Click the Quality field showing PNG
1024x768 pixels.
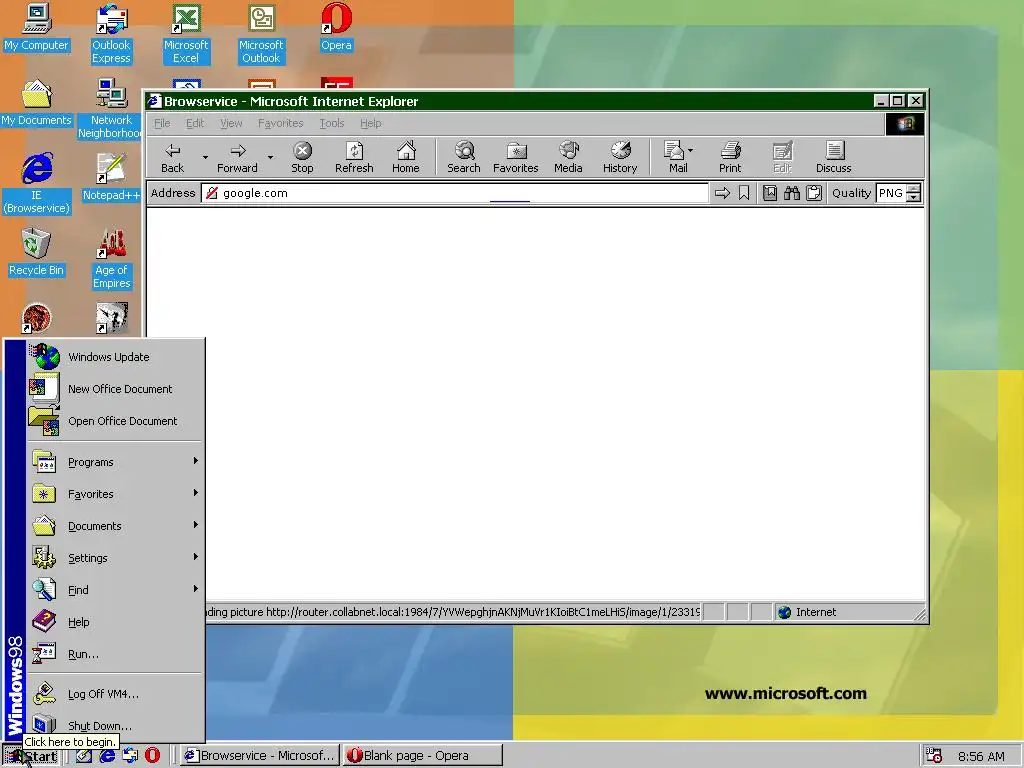891,193
